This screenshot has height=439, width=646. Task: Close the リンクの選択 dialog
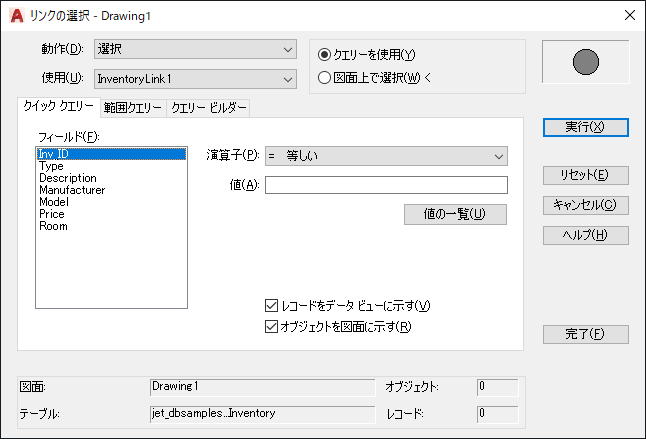630,15
